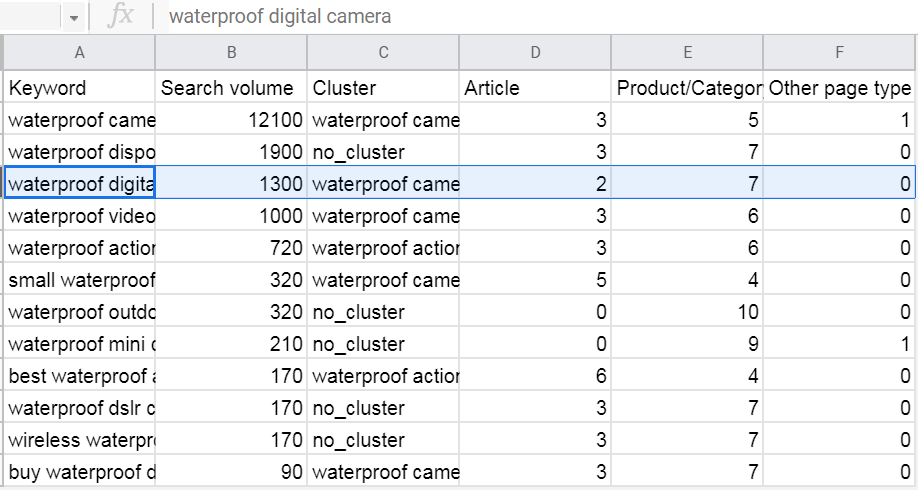Select the "Other page type" header cell

(840, 88)
